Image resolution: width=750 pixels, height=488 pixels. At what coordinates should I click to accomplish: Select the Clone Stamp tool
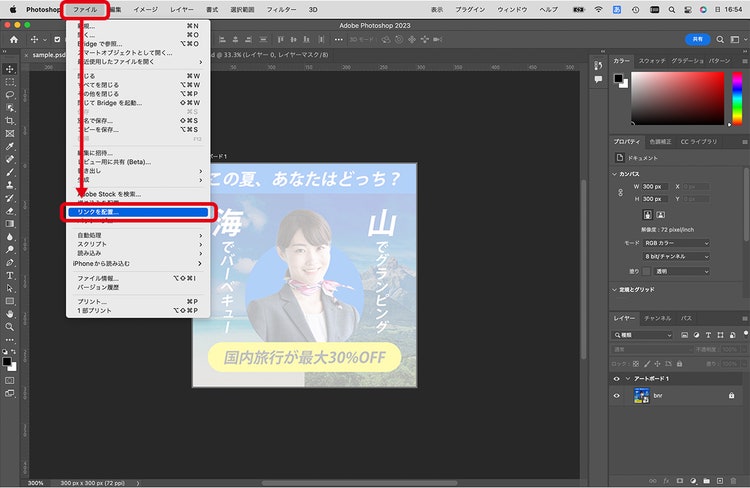point(10,185)
